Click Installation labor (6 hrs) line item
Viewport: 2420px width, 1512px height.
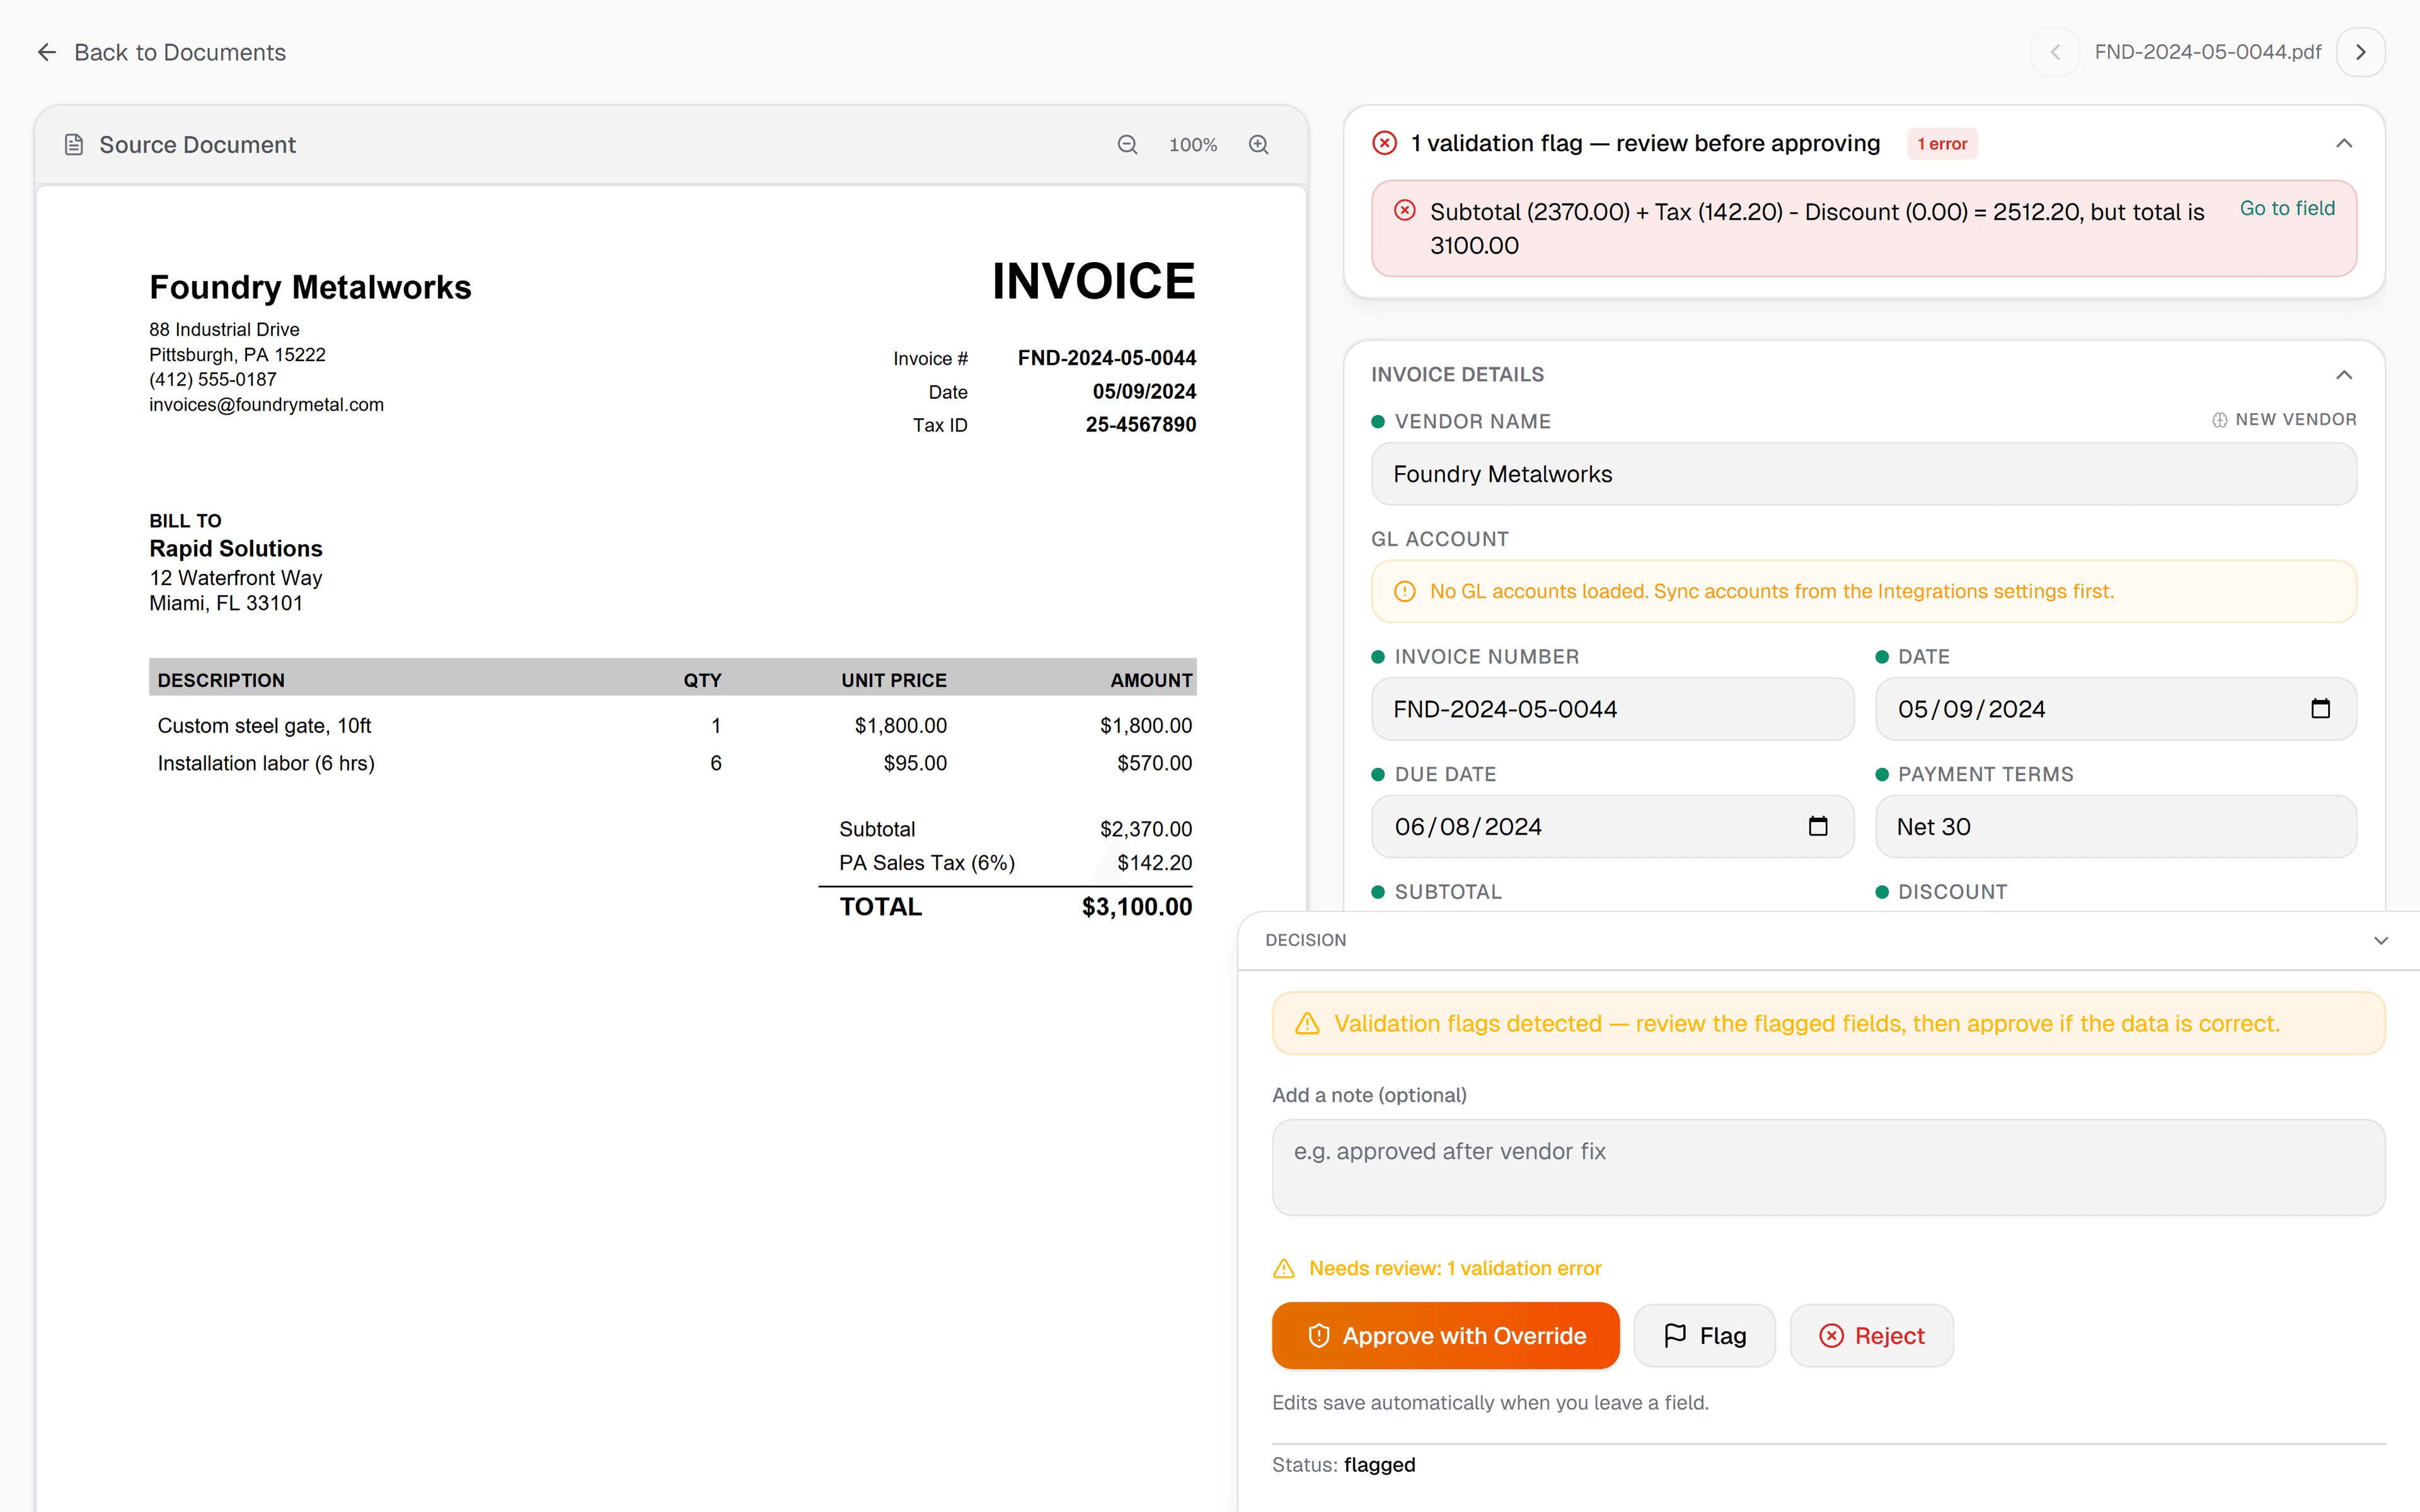tap(266, 764)
